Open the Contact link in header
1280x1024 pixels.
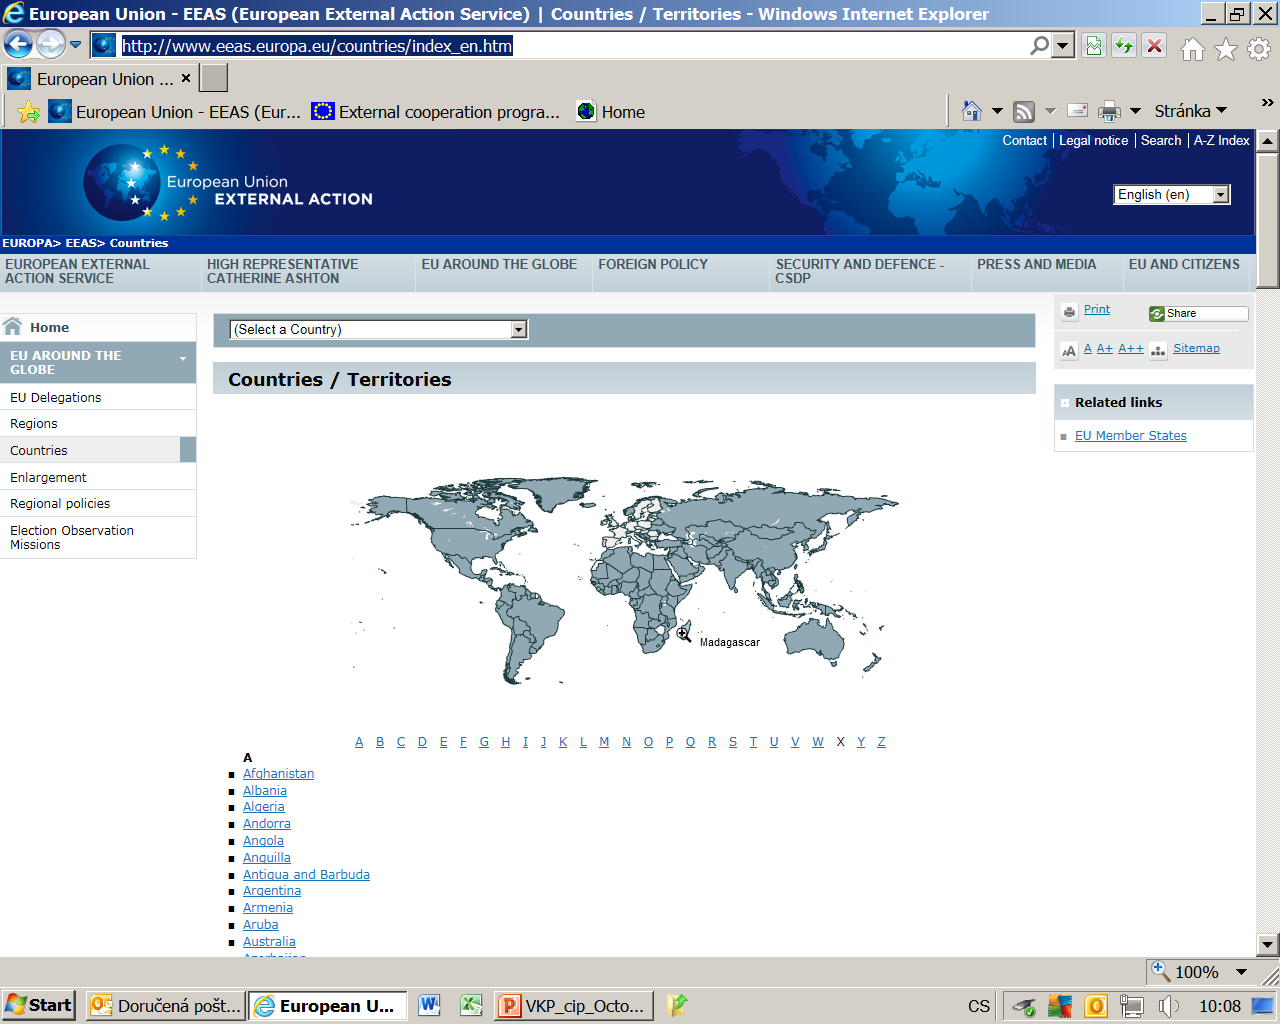pyautogui.click(x=1024, y=141)
